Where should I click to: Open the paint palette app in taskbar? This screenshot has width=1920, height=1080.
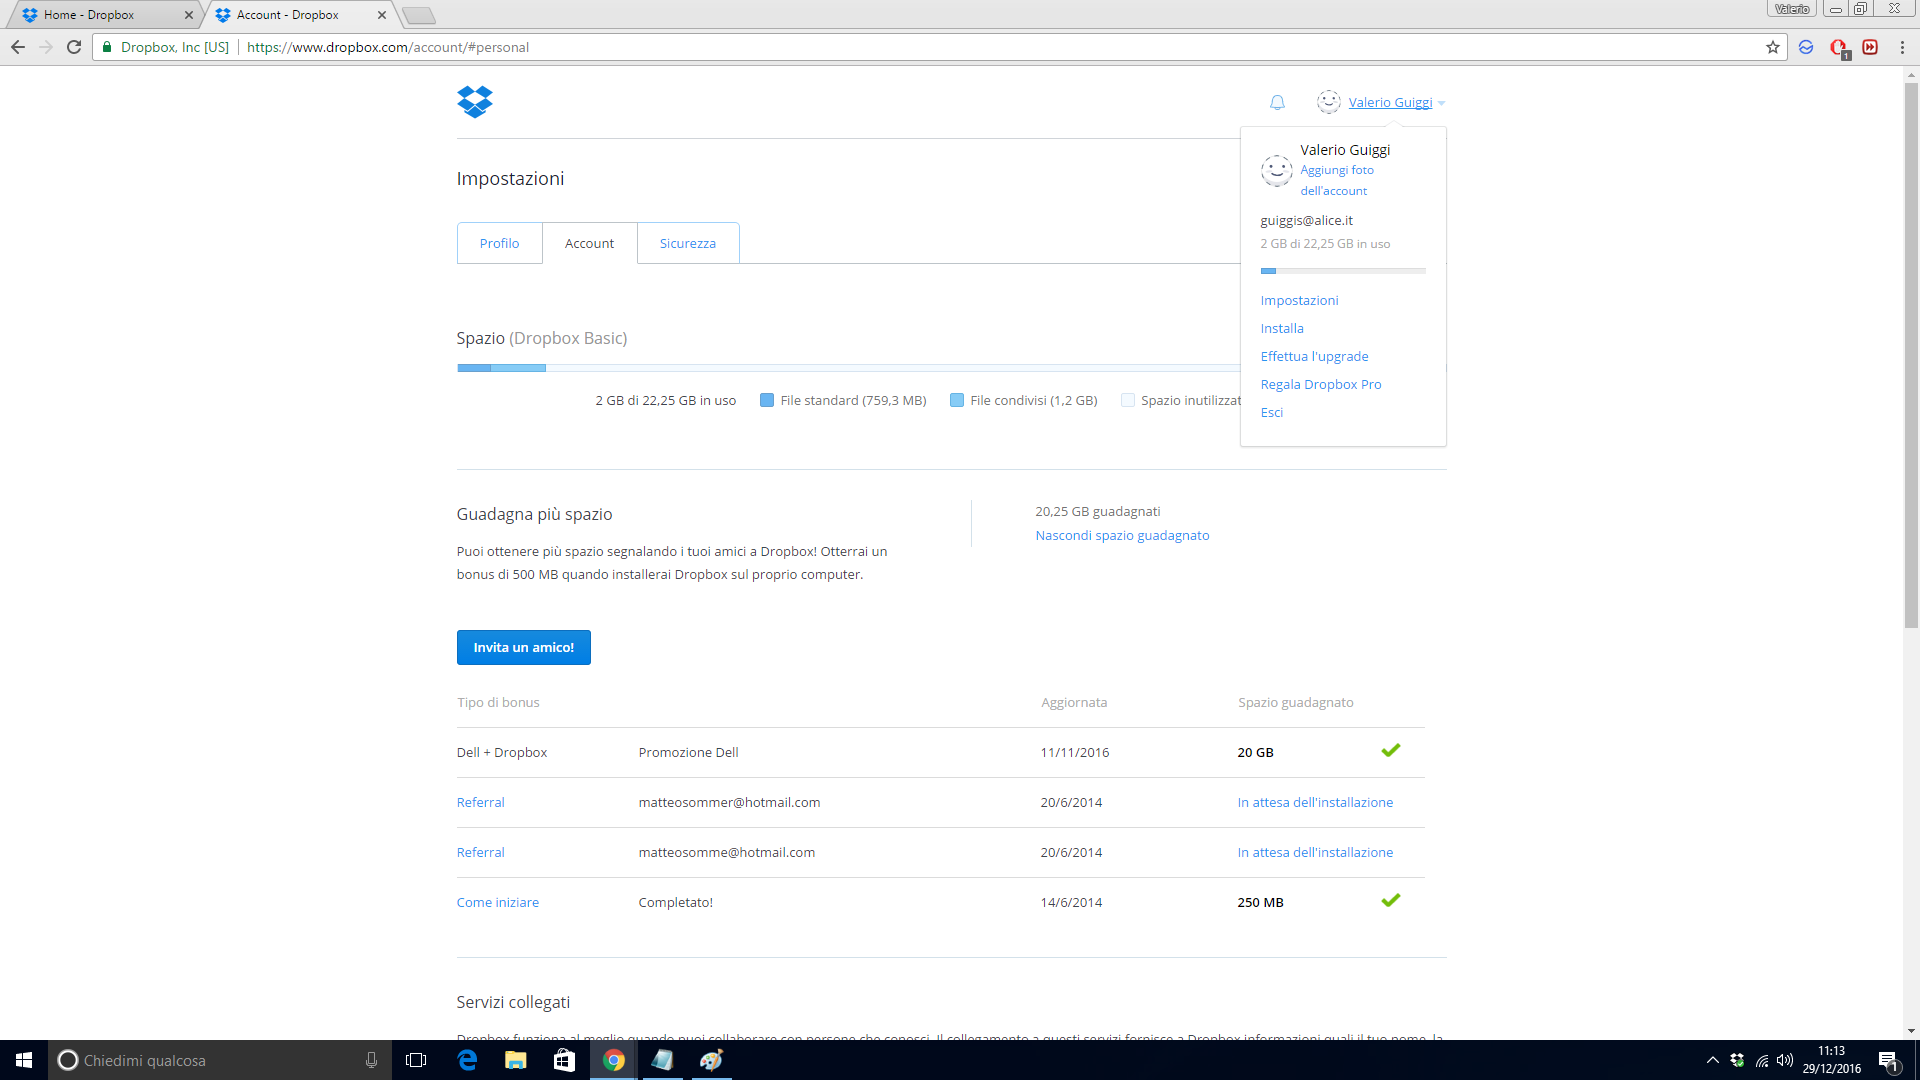[711, 1060]
